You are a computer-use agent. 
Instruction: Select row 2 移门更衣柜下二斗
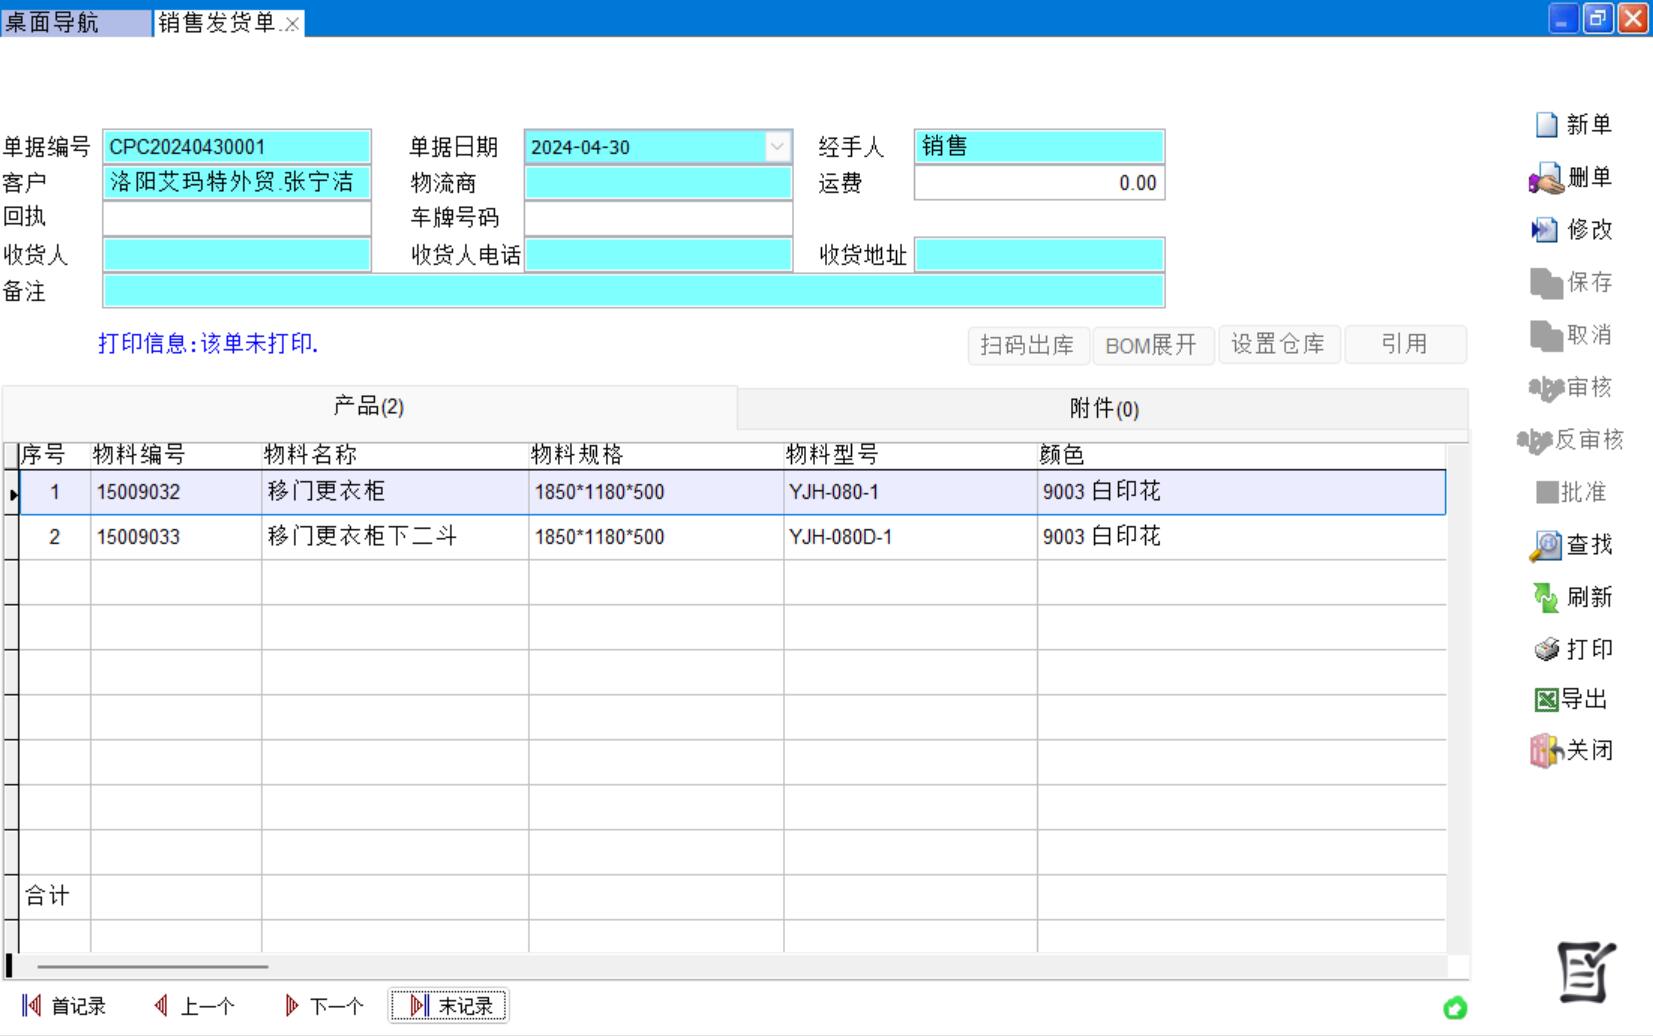pyautogui.click(x=361, y=537)
